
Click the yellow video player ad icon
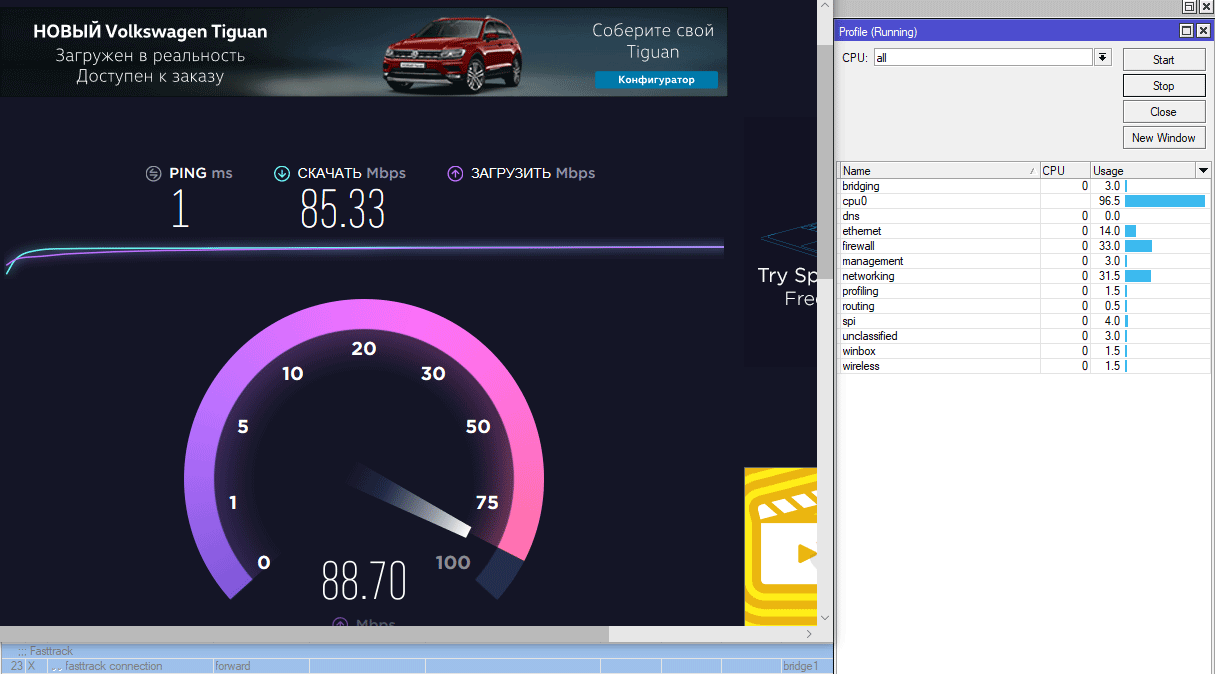coord(782,547)
